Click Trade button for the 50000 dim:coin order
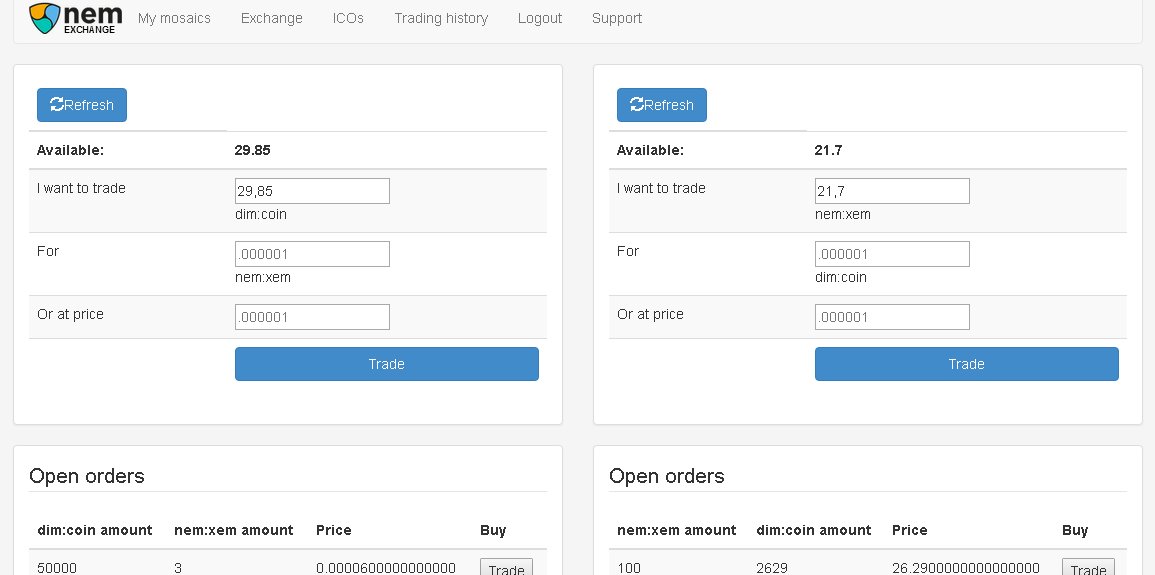Image resolution: width=1155 pixels, height=575 pixels. tap(506, 568)
